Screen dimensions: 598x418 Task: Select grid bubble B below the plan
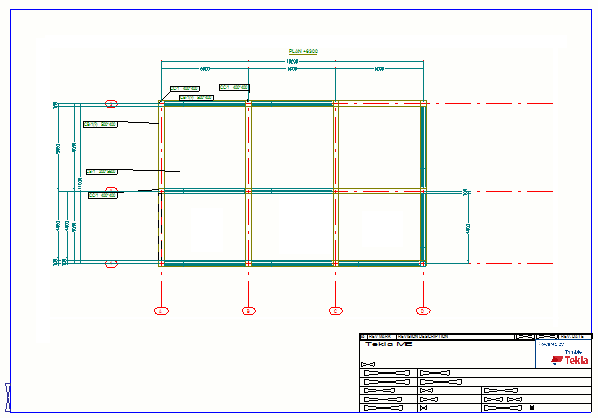[x=249, y=311]
